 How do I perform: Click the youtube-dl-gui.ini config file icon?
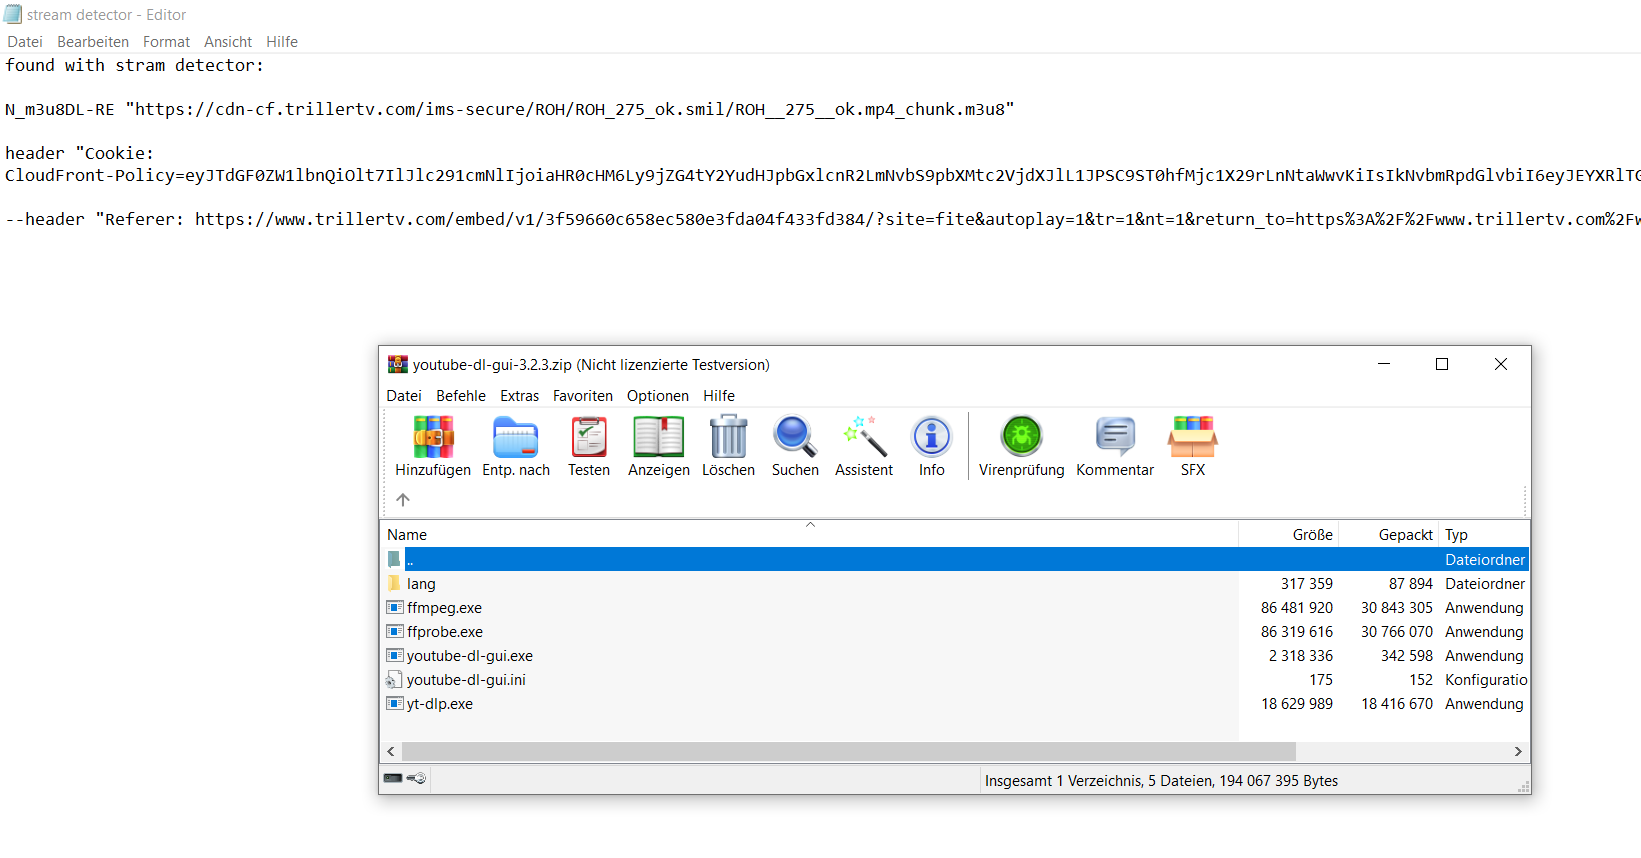394,680
